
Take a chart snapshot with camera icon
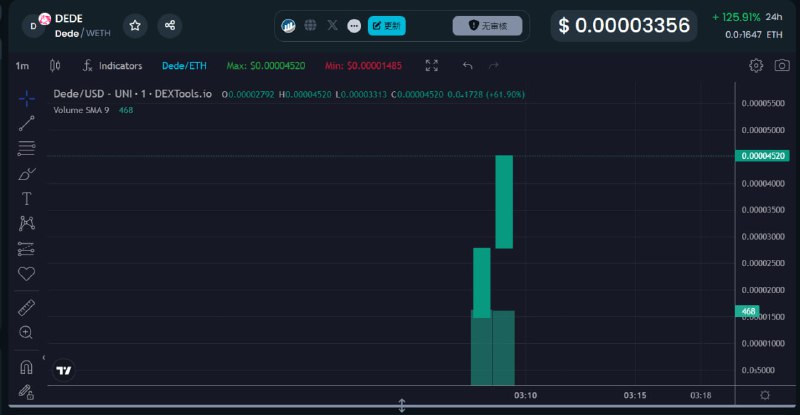point(782,66)
